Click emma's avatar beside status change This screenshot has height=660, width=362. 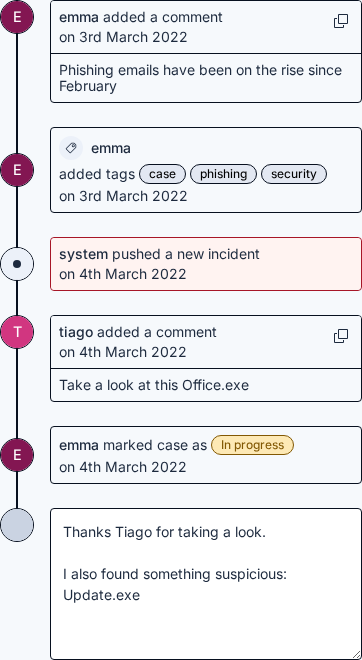click(x=17, y=455)
